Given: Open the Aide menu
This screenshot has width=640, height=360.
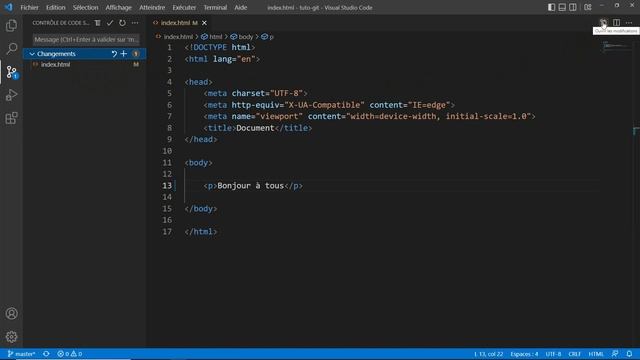Looking at the screenshot, I should [x=240, y=7].
